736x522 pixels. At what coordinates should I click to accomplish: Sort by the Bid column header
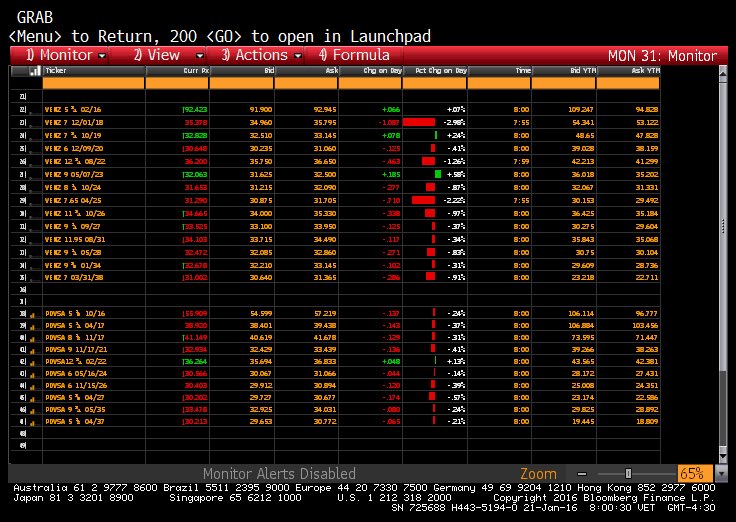click(242, 70)
